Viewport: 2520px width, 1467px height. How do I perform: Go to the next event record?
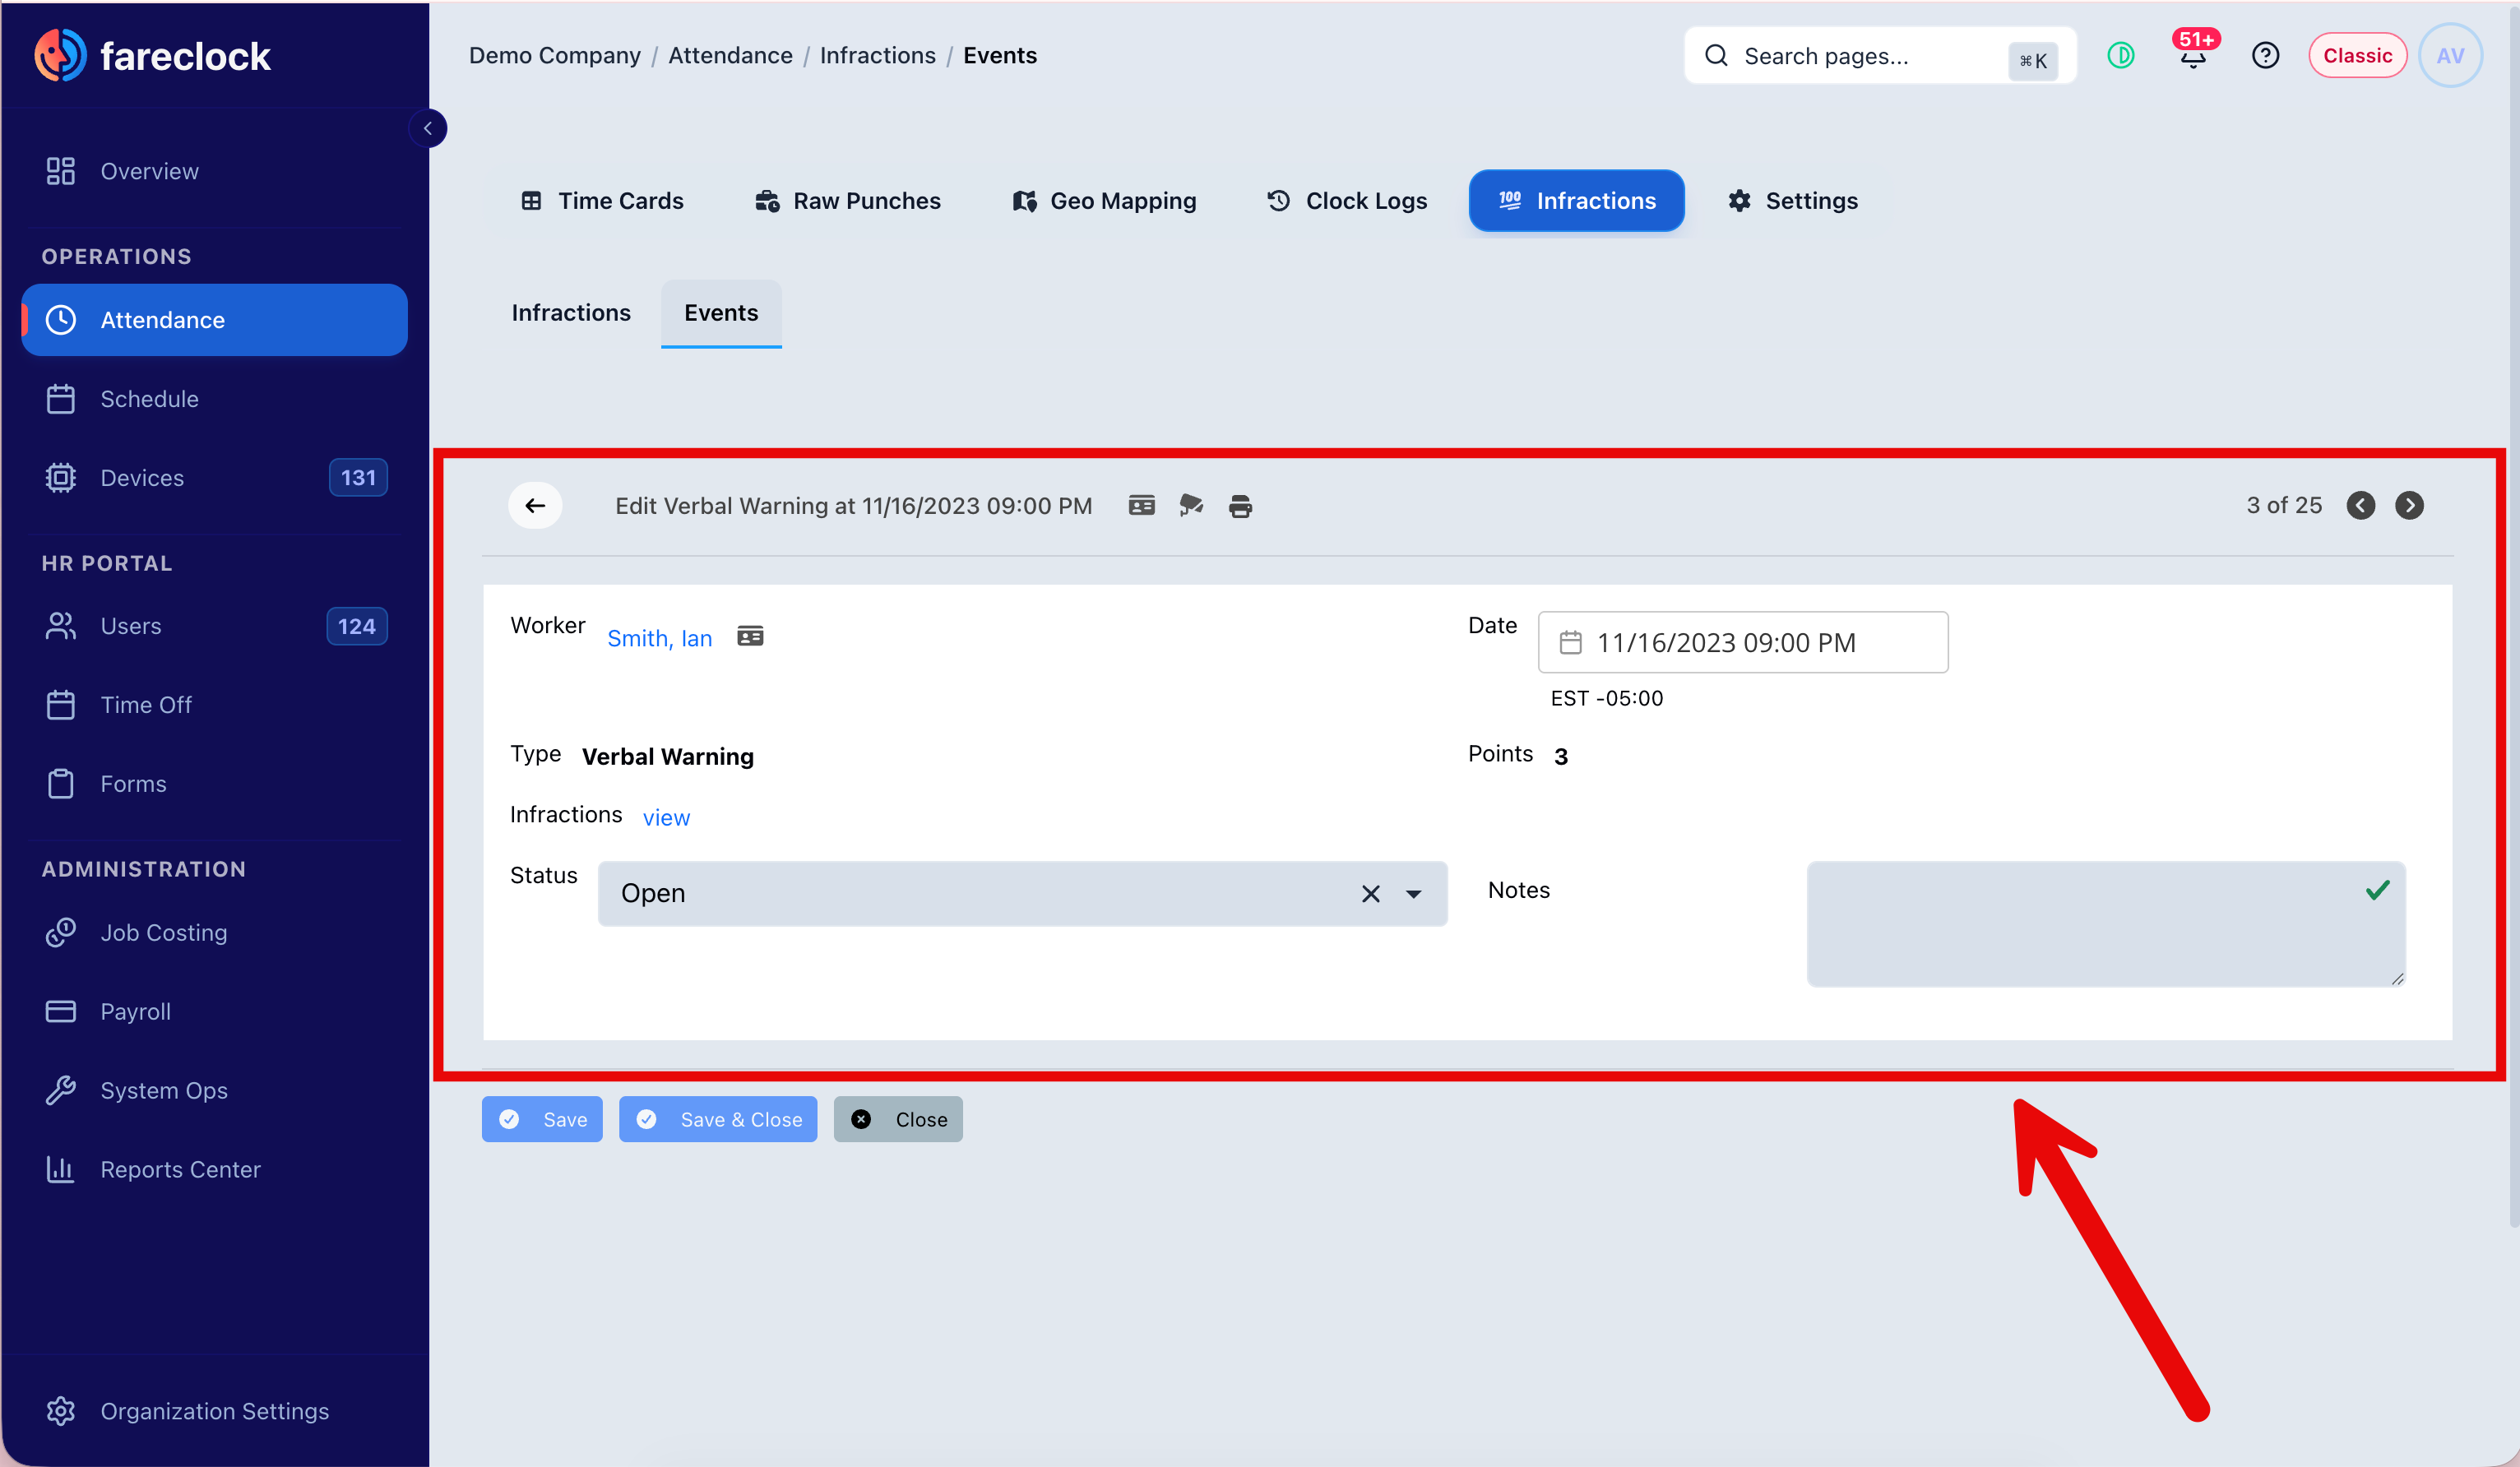(2409, 505)
